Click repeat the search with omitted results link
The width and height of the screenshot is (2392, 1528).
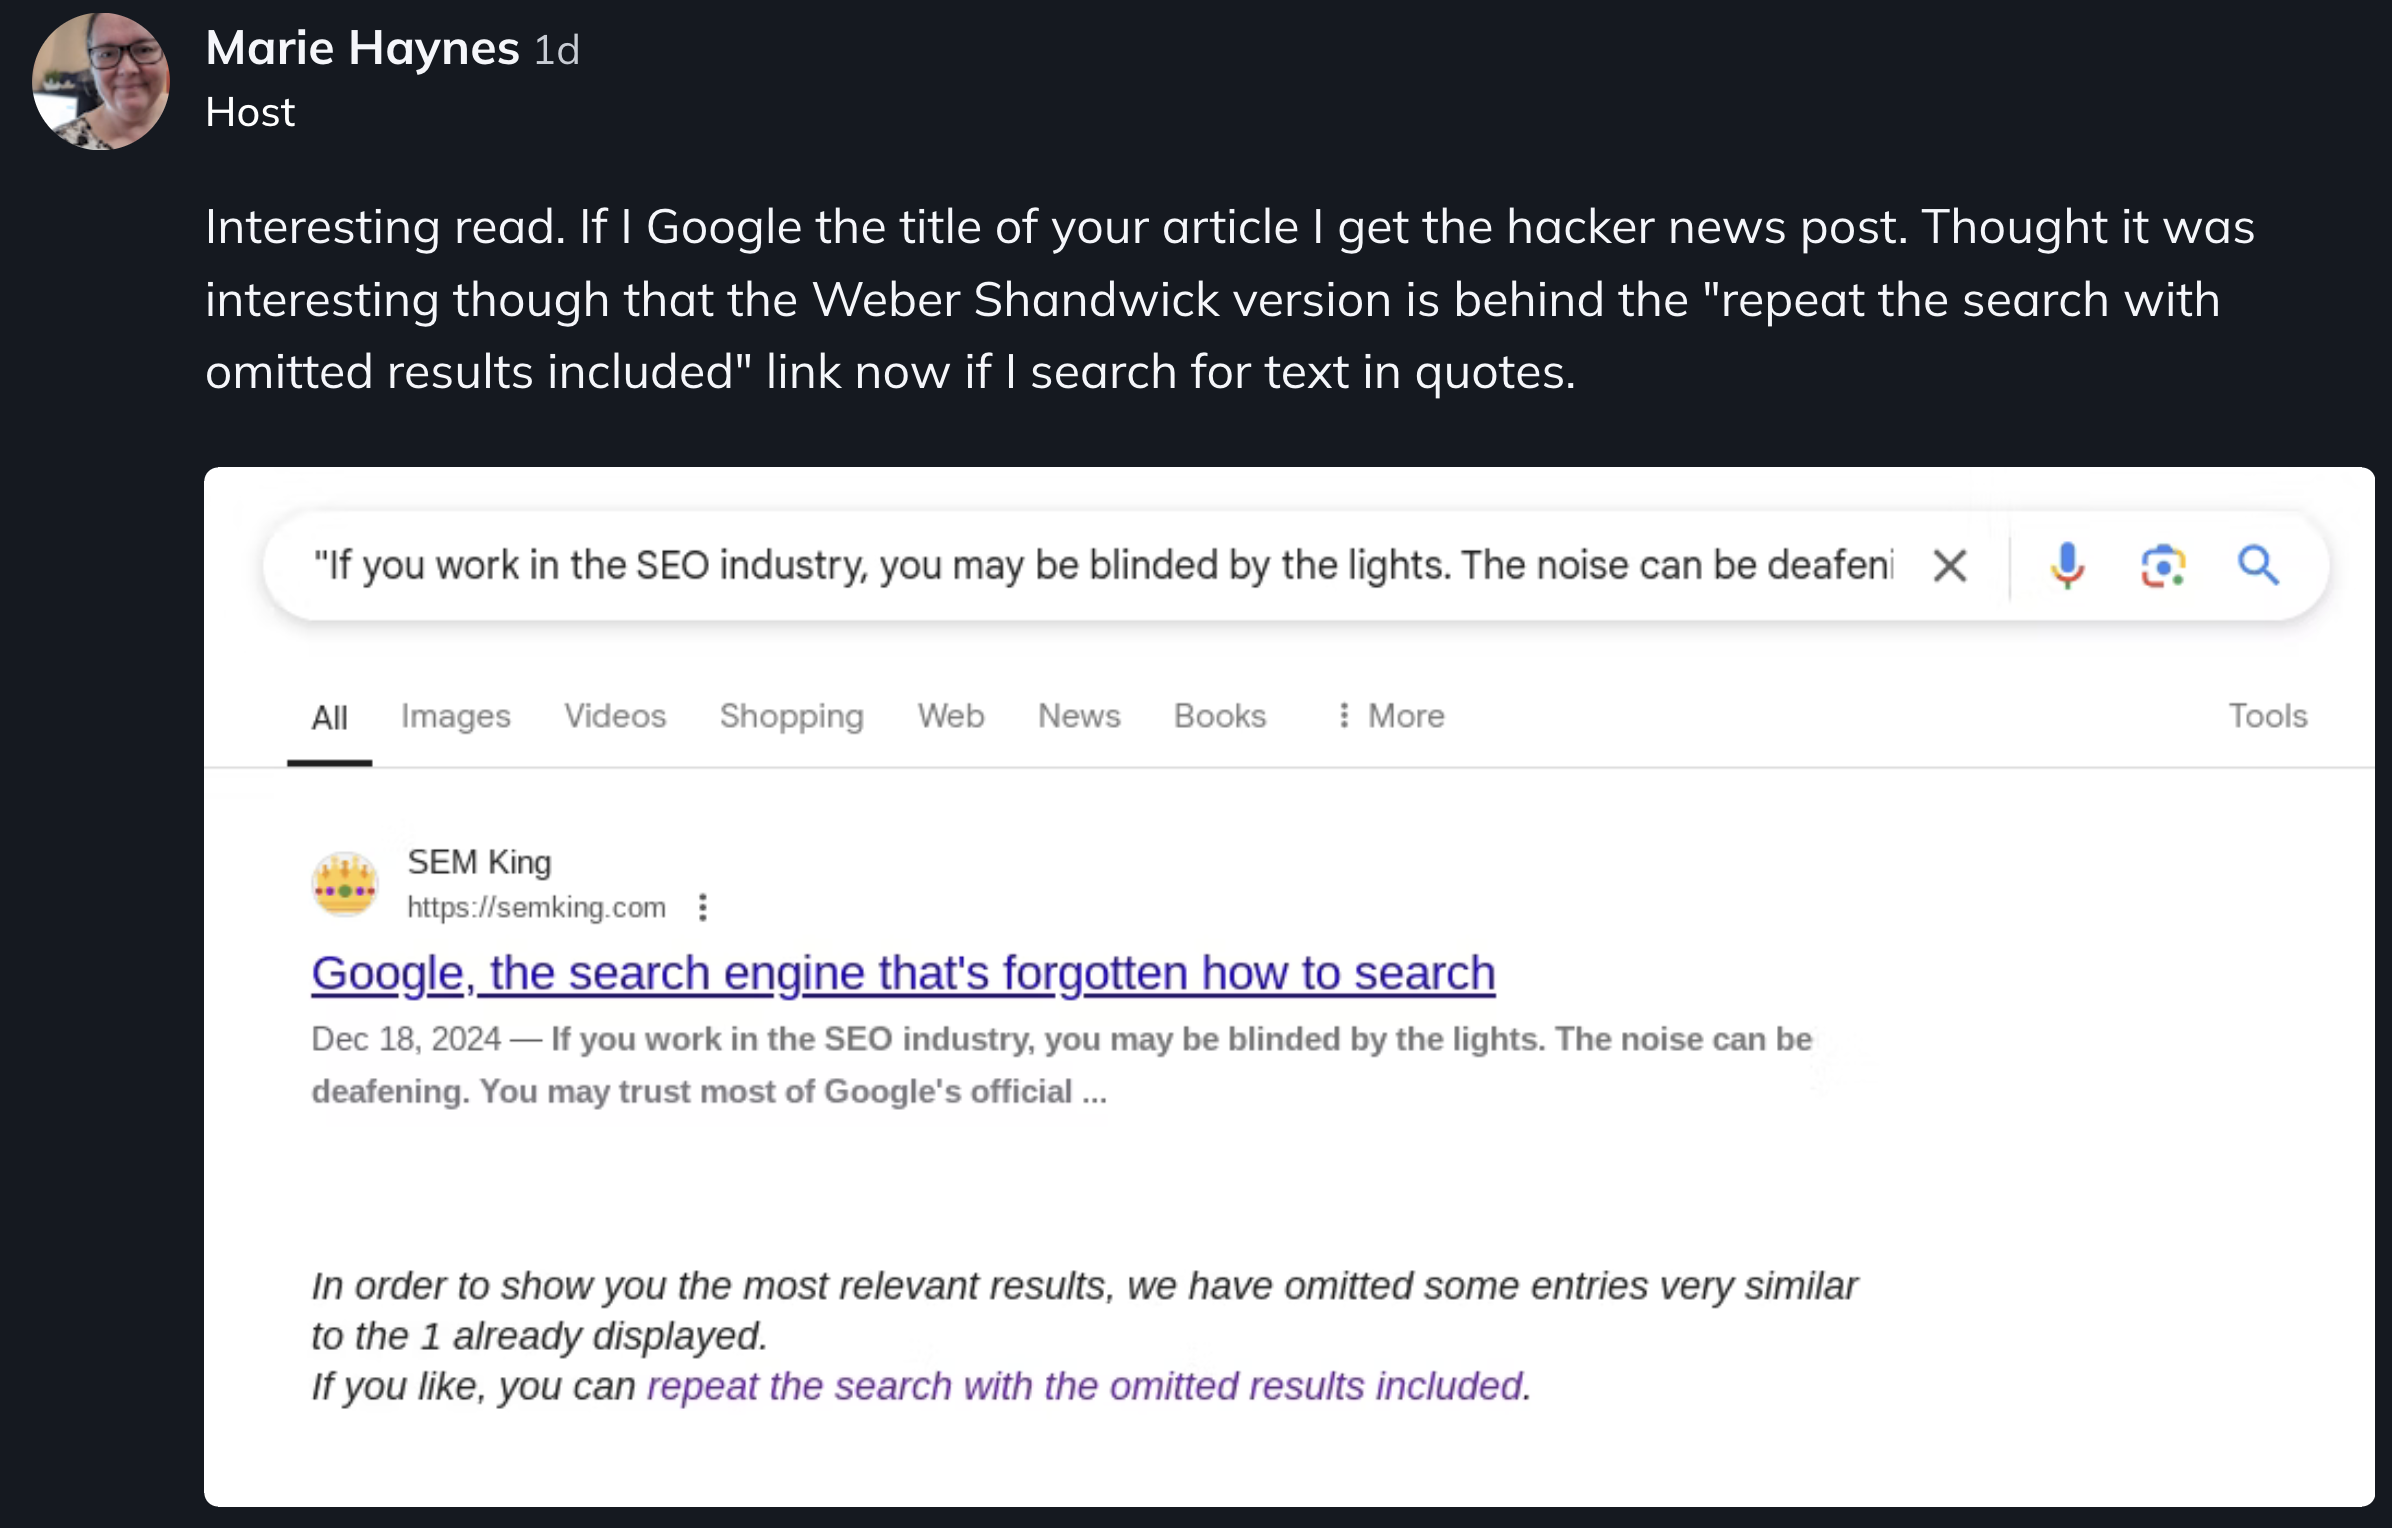click(x=1086, y=1386)
